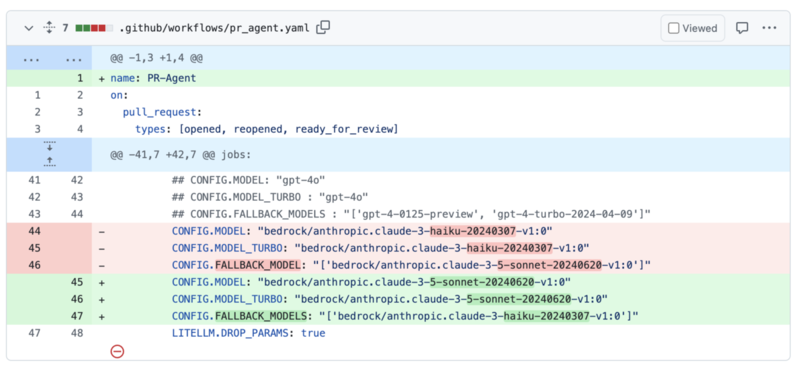Click removed CONFIG.MODEL_TURBO haiku line
The width and height of the screenshot is (800, 374).
[381, 248]
